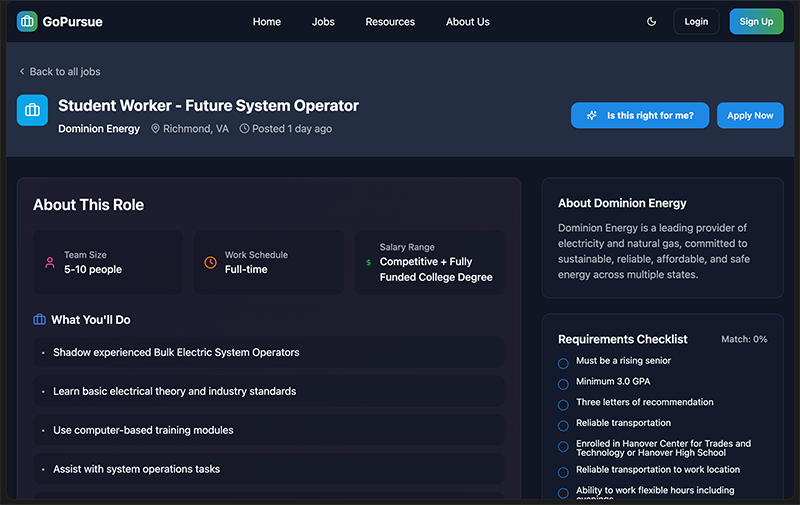This screenshot has width=800, height=505.
Task: Click the Login button
Action: (x=696, y=21)
